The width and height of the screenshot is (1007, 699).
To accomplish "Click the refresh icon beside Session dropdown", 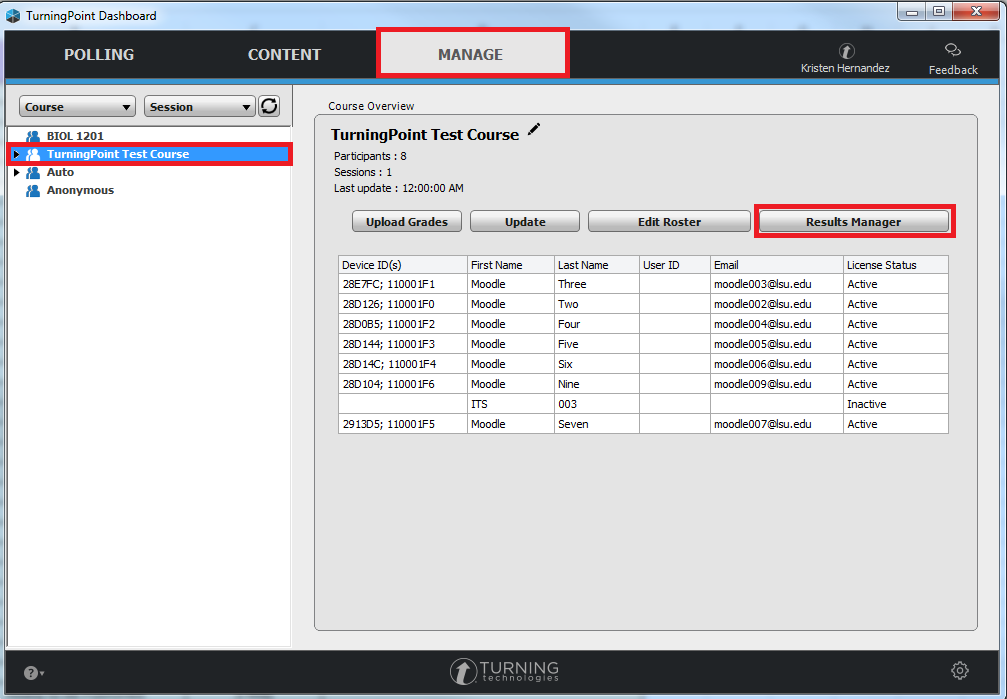I will [269, 106].
